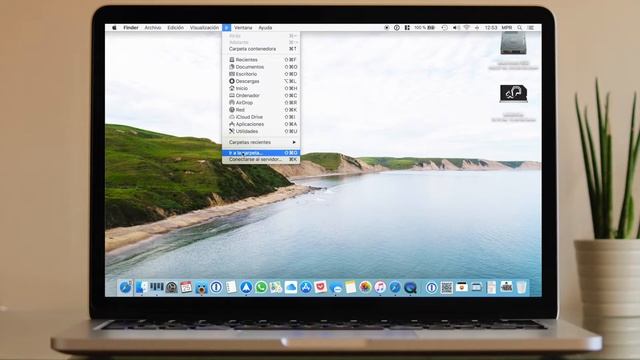640x360 pixels.
Task: Click the MPR user name in menu bar
Action: tap(507, 28)
